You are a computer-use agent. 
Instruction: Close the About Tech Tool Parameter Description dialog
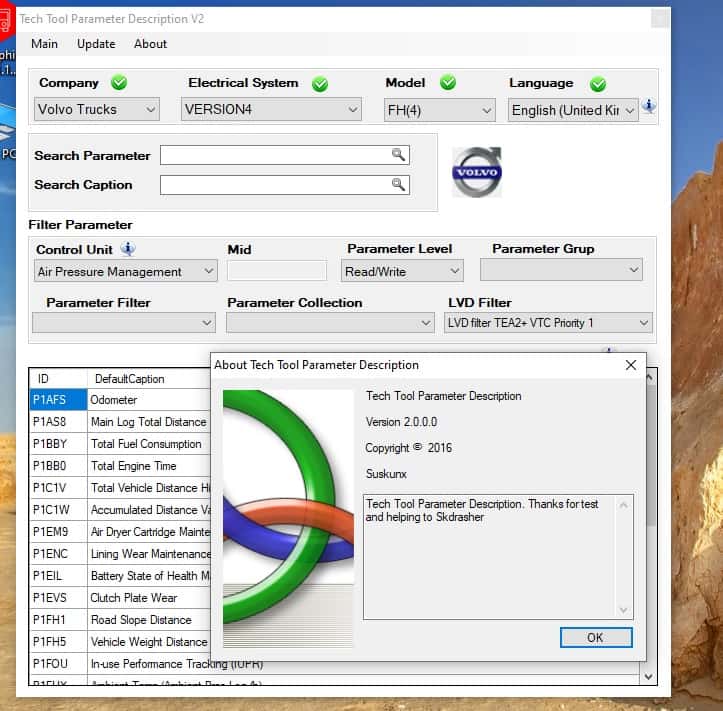tap(631, 365)
